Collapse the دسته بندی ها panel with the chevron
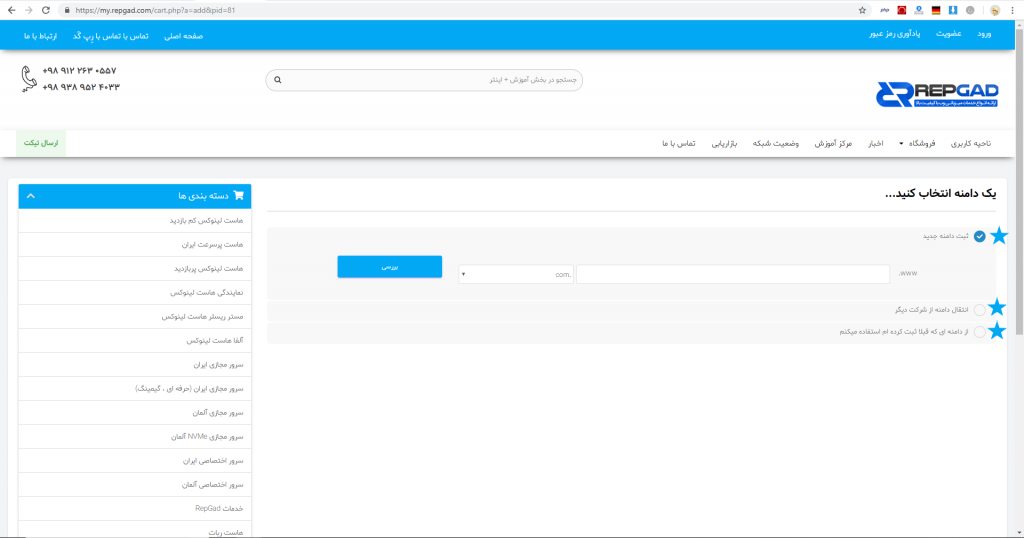 (31, 196)
